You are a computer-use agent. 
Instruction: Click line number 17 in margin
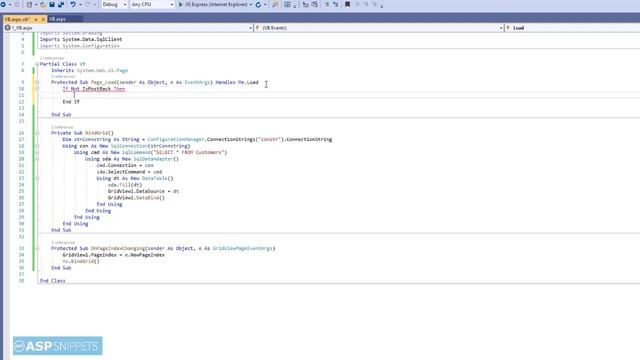[x=21, y=140]
